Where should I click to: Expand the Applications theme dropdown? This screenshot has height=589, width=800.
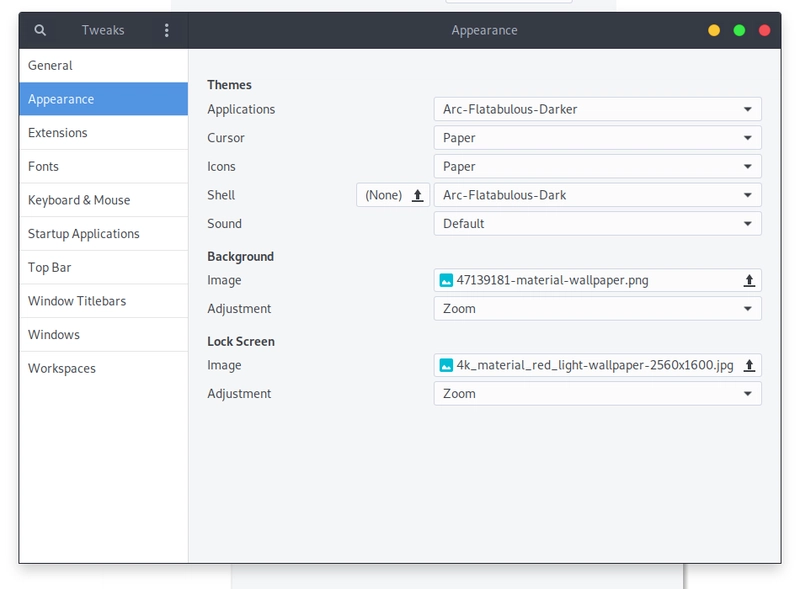click(597, 109)
